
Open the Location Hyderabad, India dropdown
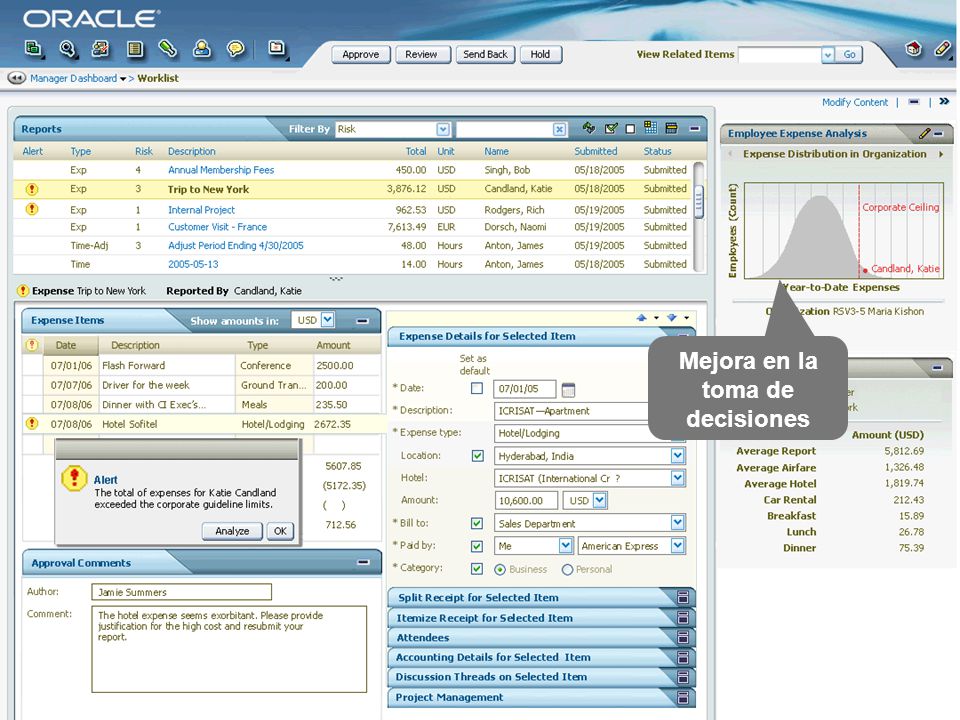pos(677,456)
